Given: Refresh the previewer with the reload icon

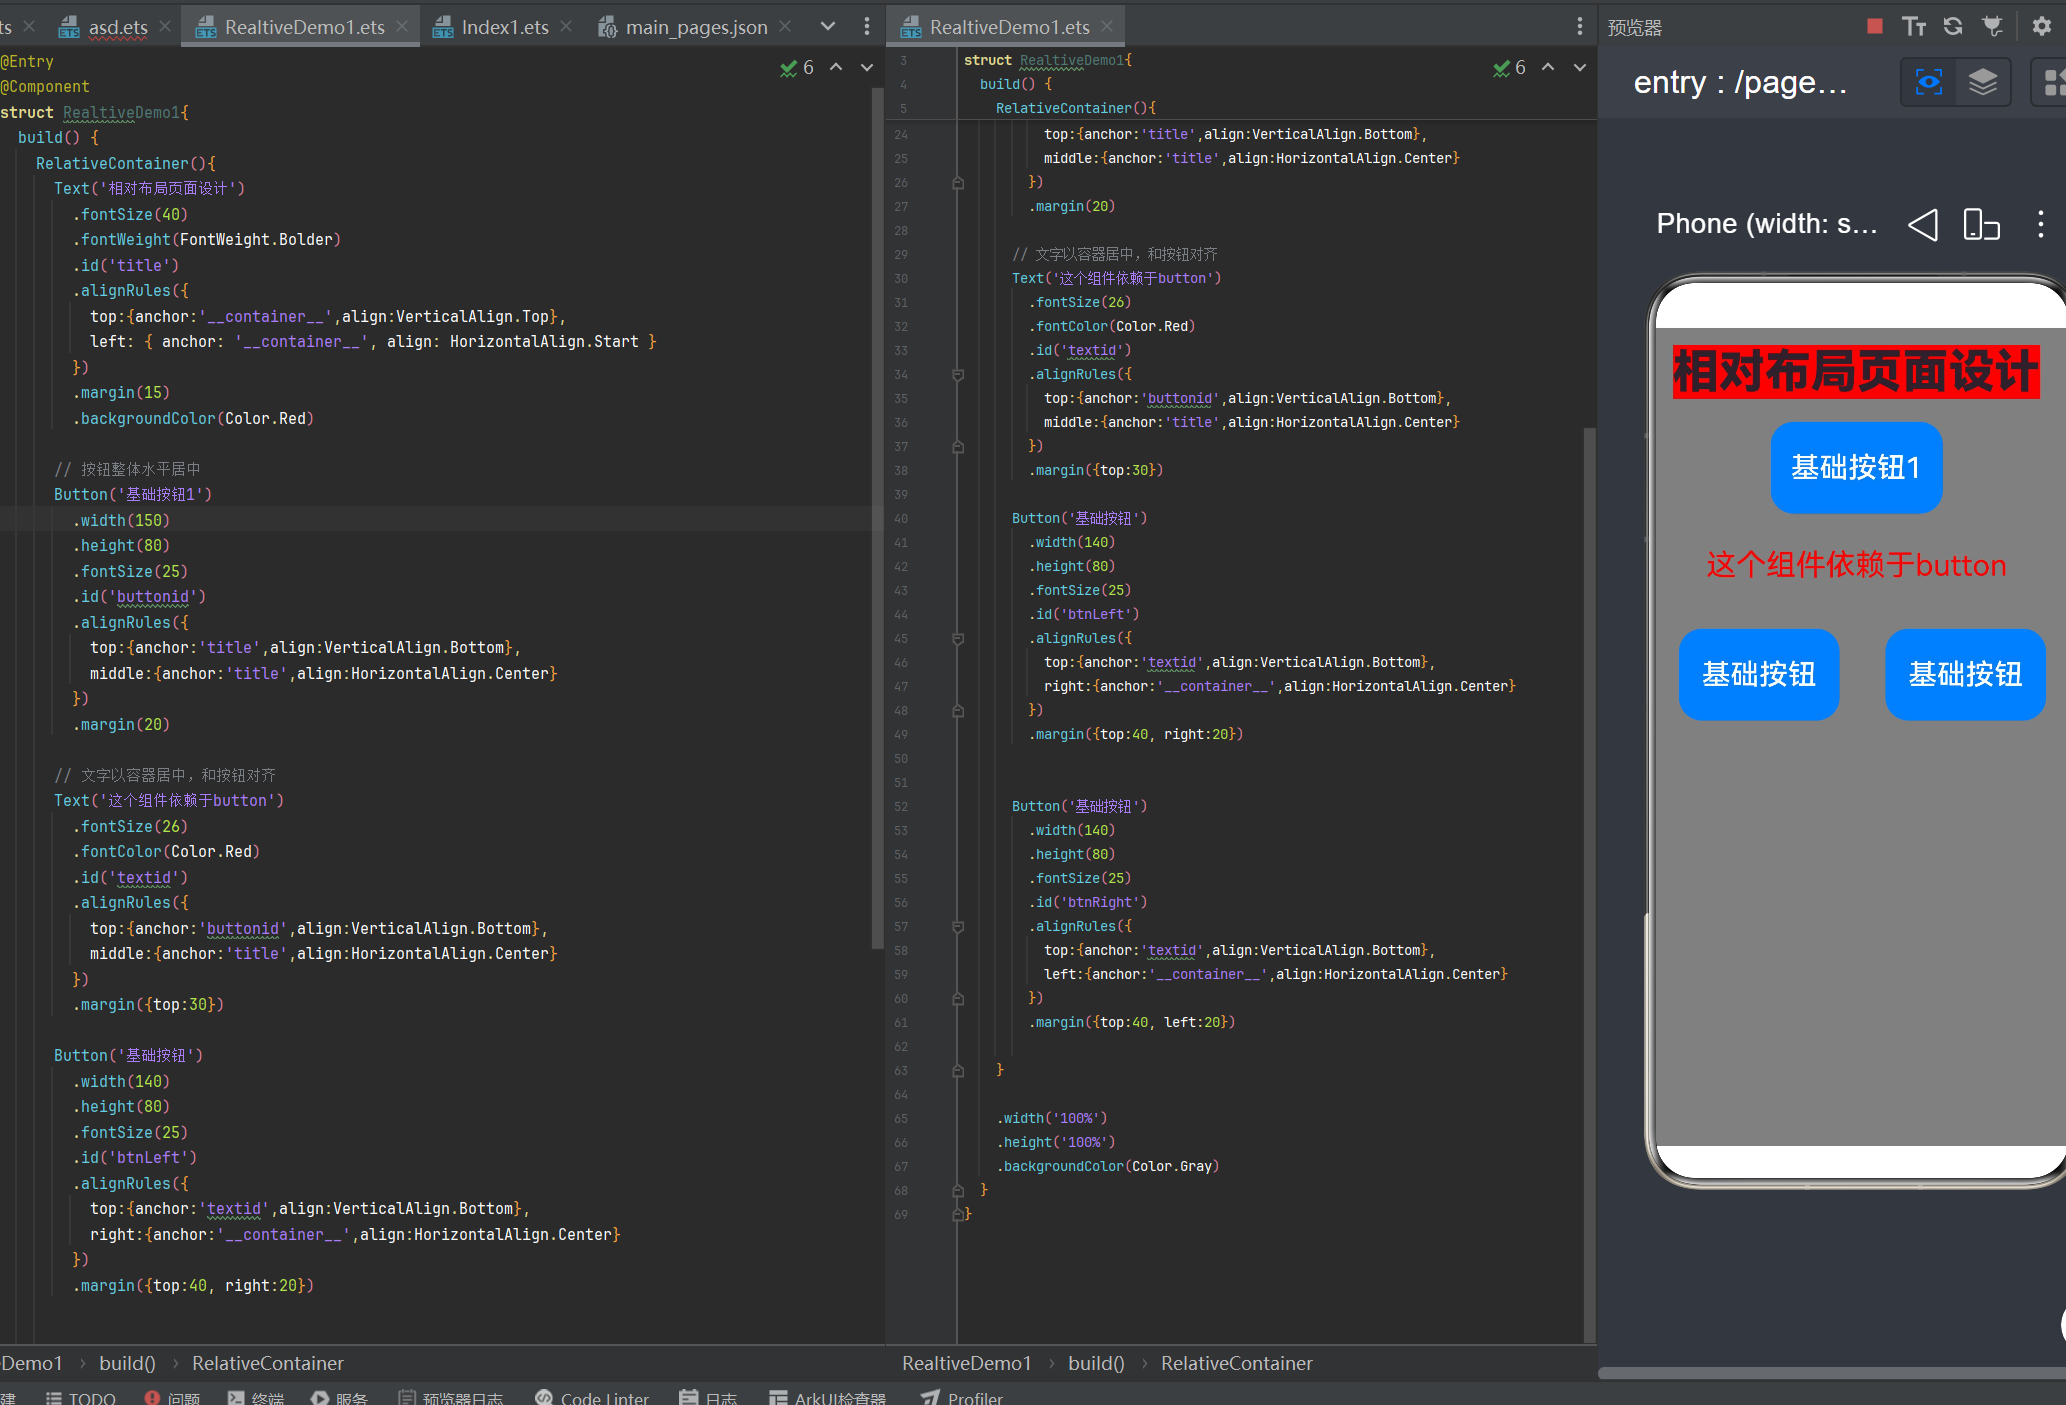Looking at the screenshot, I should [1953, 26].
